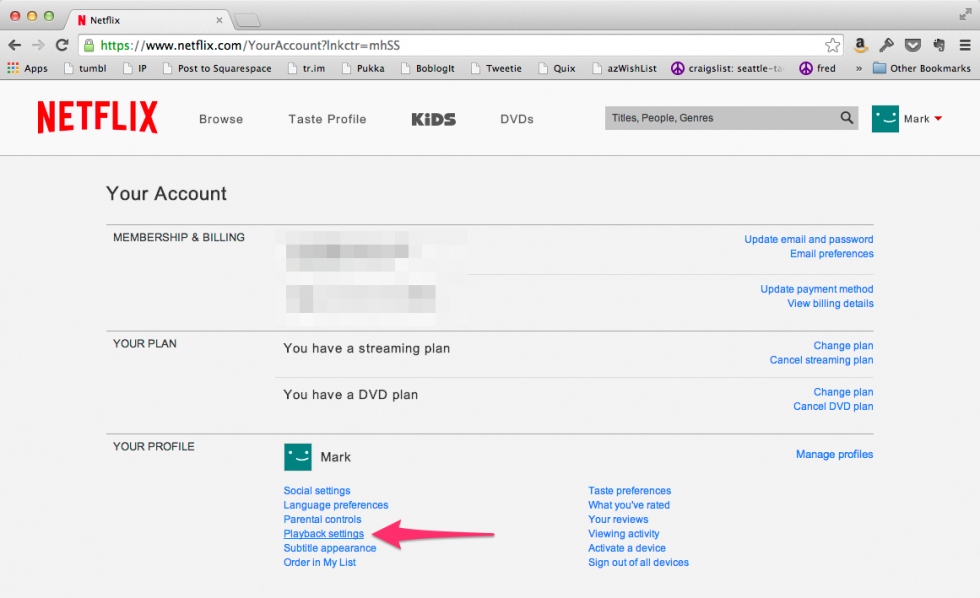Click Cancel DVD plan
This screenshot has height=598, width=980.
[833, 406]
